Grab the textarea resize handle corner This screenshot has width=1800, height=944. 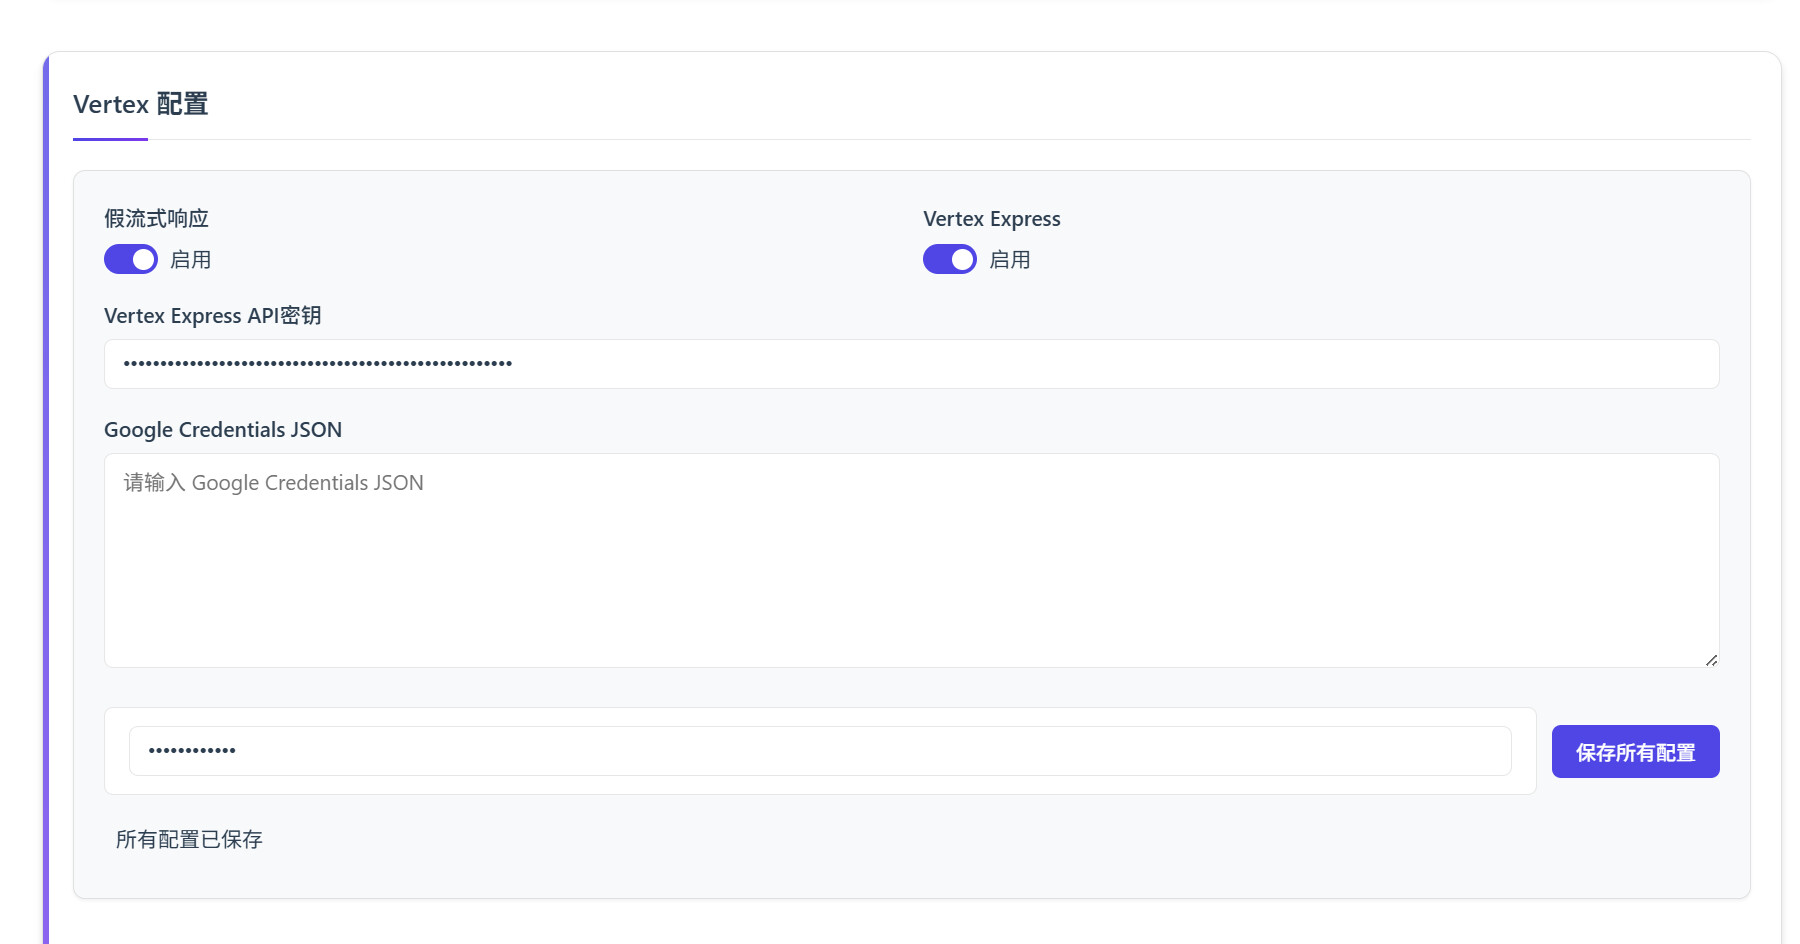[x=1711, y=660]
